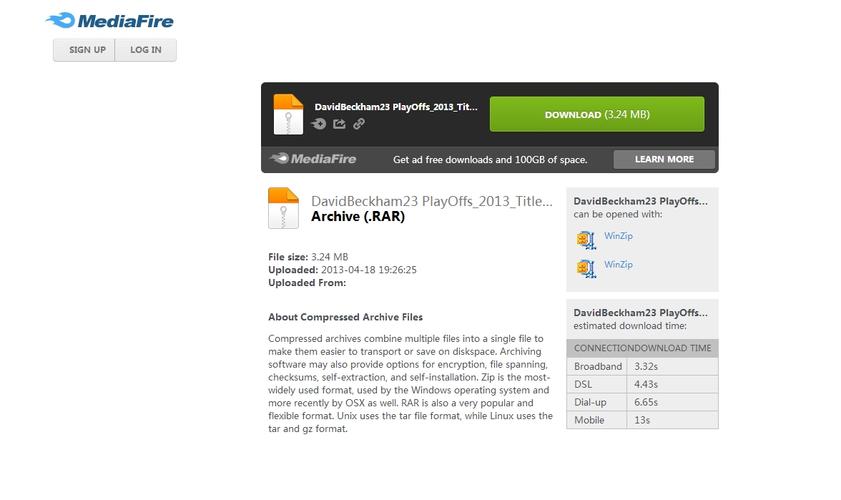Click the 'File size: 3.24 MB' line
841x500 pixels.
308,257
